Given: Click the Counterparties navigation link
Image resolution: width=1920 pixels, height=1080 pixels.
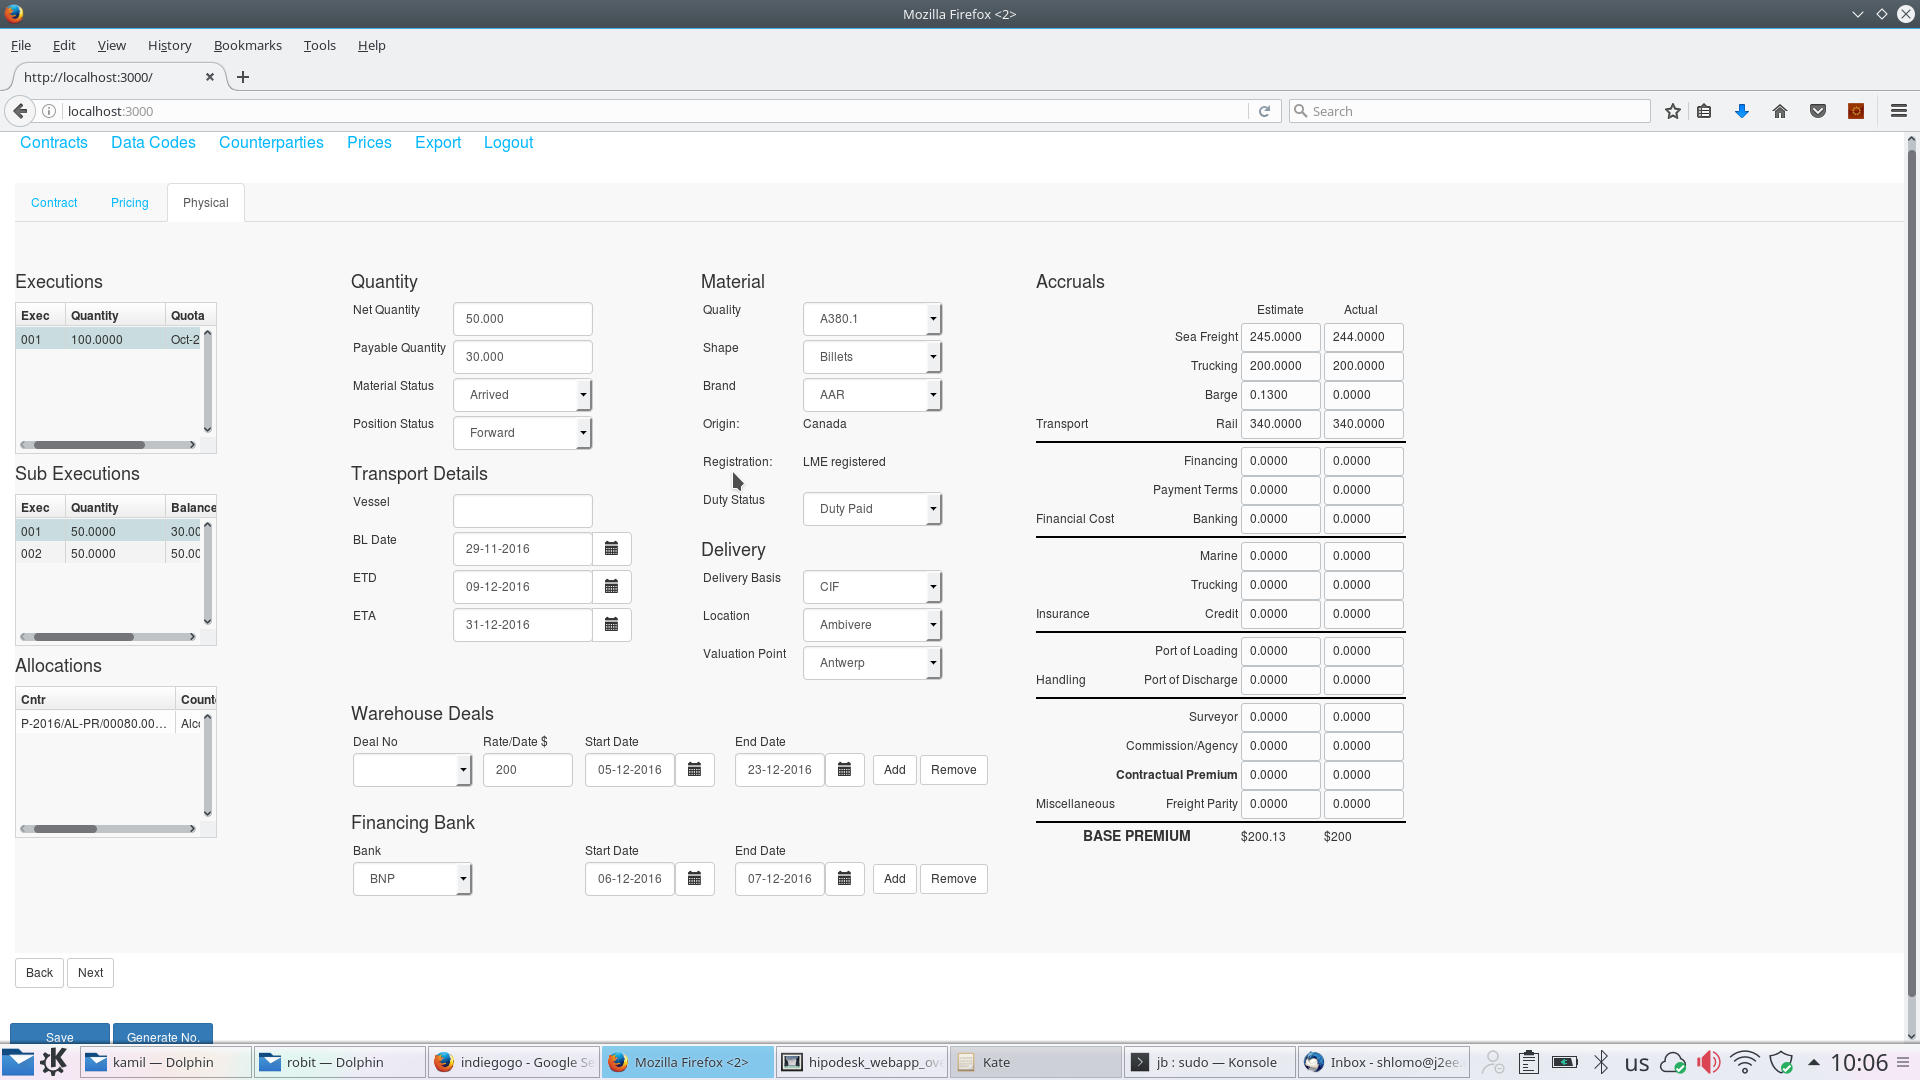Looking at the screenshot, I should coord(271,142).
